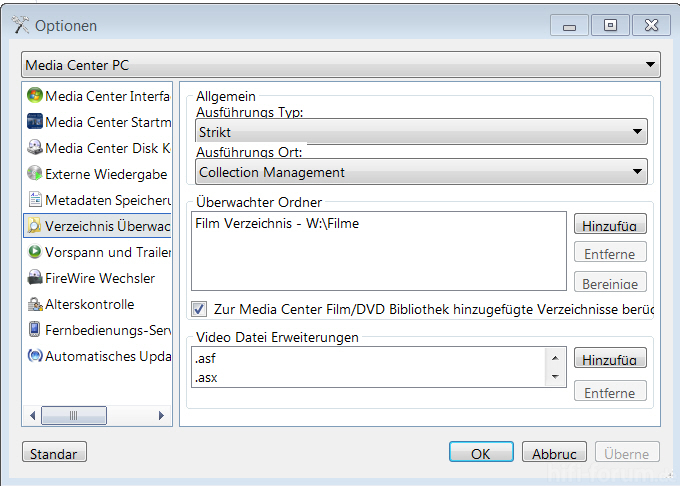This screenshot has width=680, height=486.
Task: Open the Collection Management Ausführungs Ort dropdown
Action: [x=421, y=172]
